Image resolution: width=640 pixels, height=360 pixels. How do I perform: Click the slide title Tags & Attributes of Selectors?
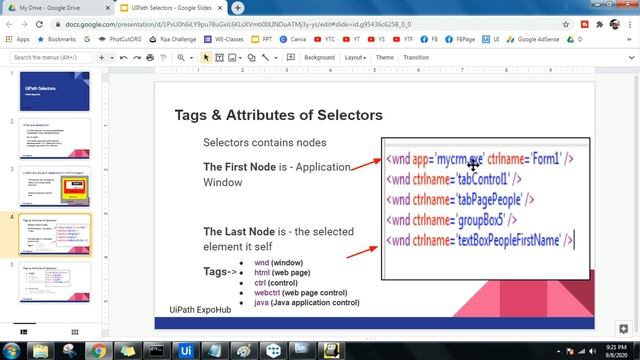[x=279, y=115]
